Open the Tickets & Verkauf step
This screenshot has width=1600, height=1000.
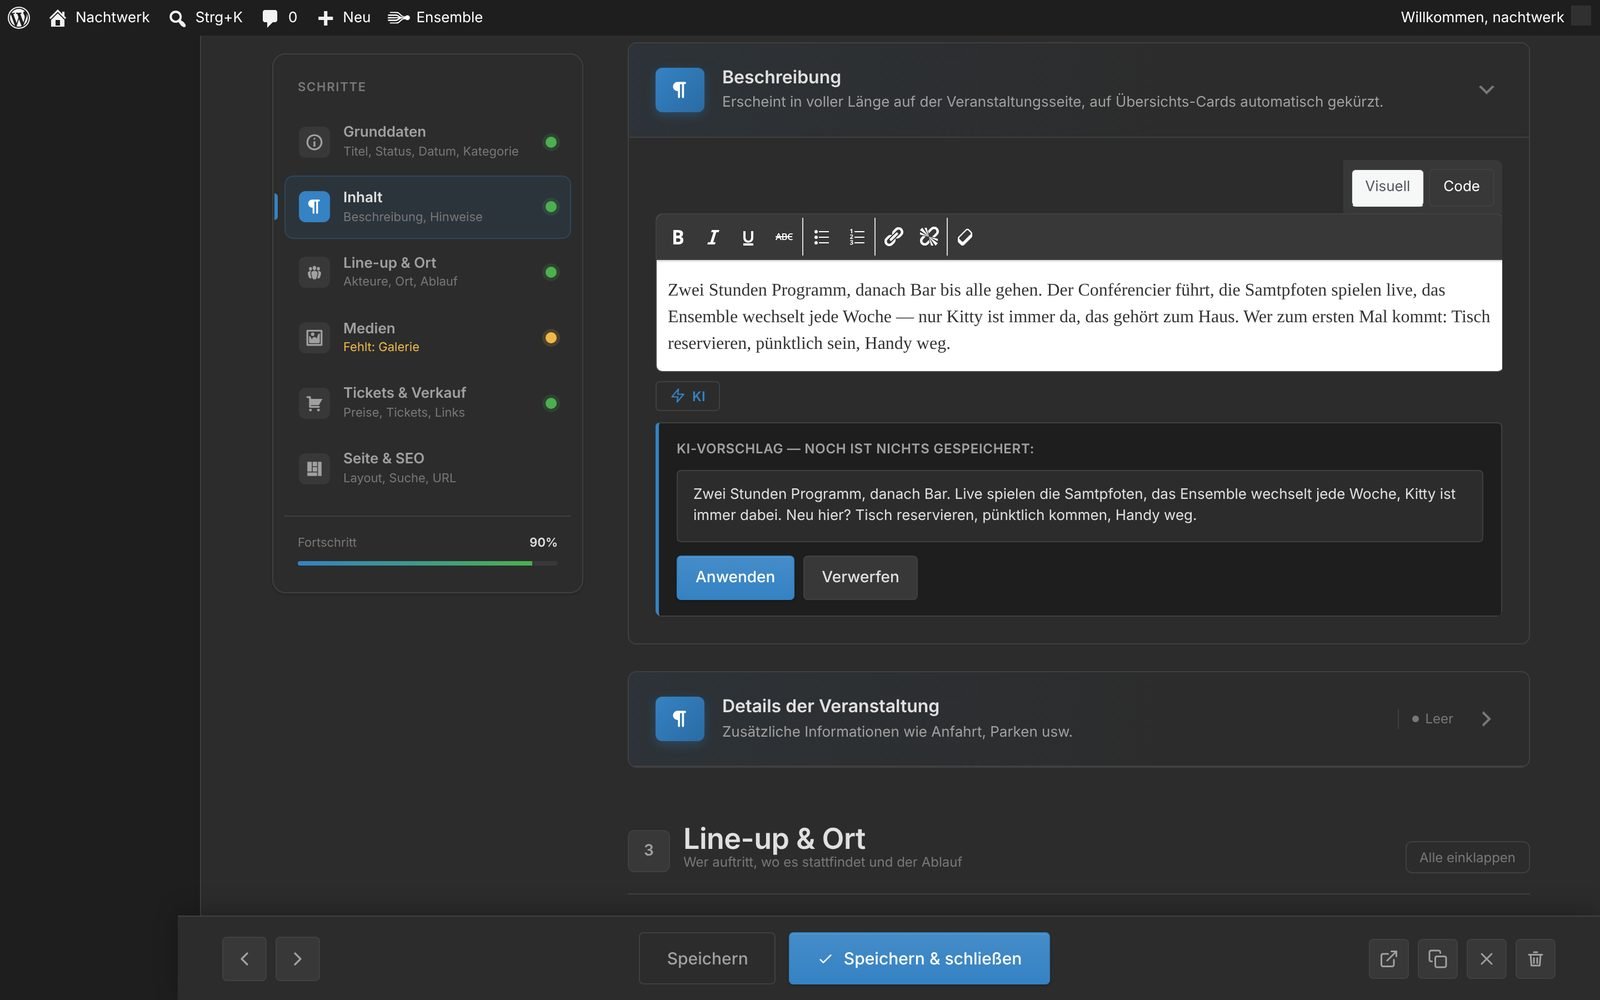coord(428,402)
